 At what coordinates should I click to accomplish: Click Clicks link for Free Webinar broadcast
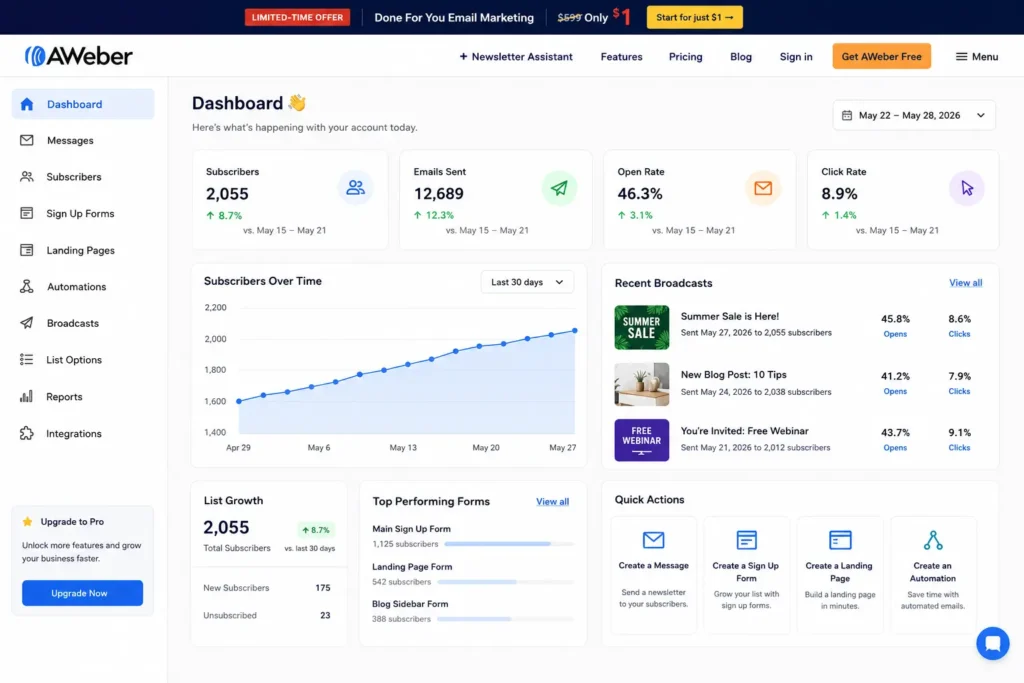(959, 447)
